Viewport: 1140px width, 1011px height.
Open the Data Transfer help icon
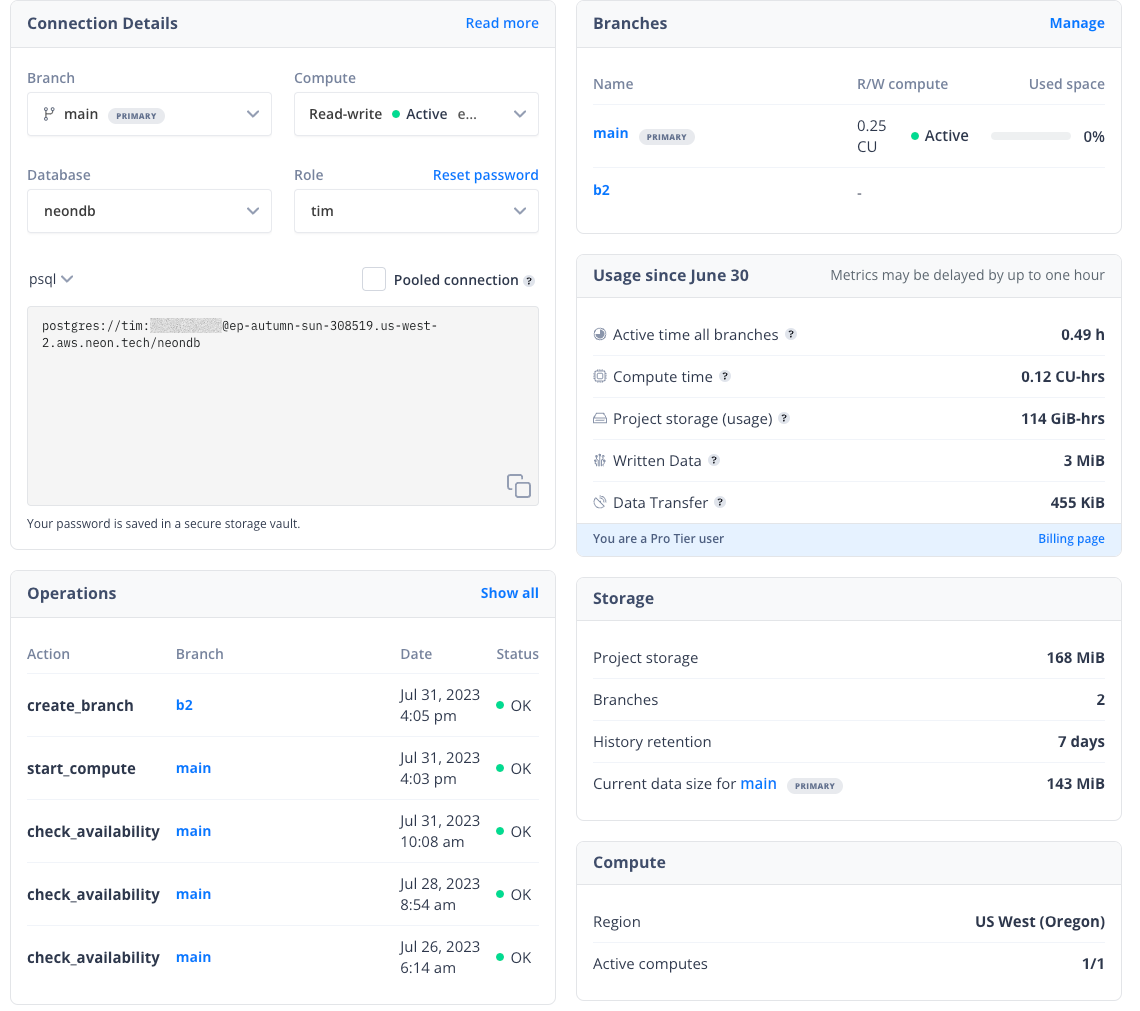719,502
